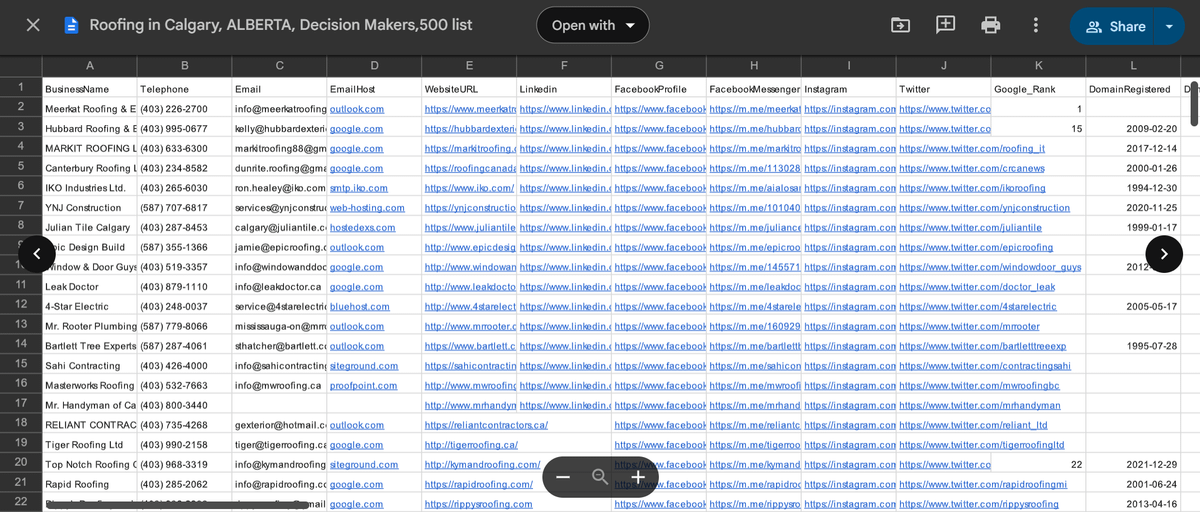This screenshot has width=1200, height=512.
Task: Click the Instagram header cell
Action: [848, 89]
